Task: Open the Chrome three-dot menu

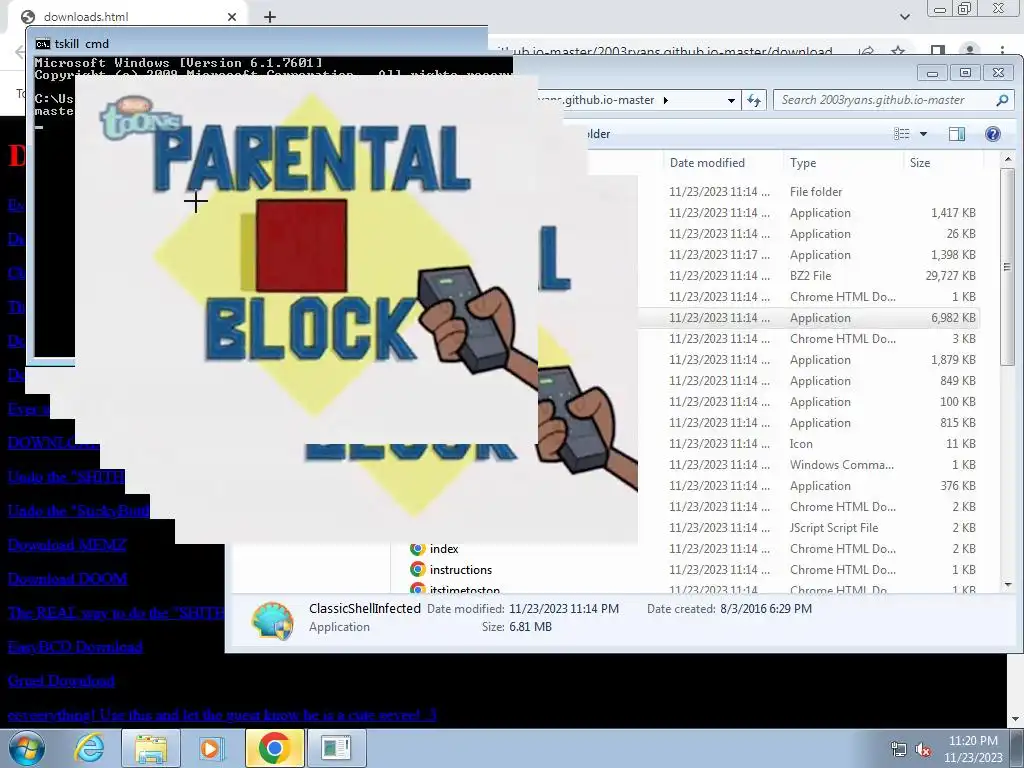Action: [x=1002, y=51]
